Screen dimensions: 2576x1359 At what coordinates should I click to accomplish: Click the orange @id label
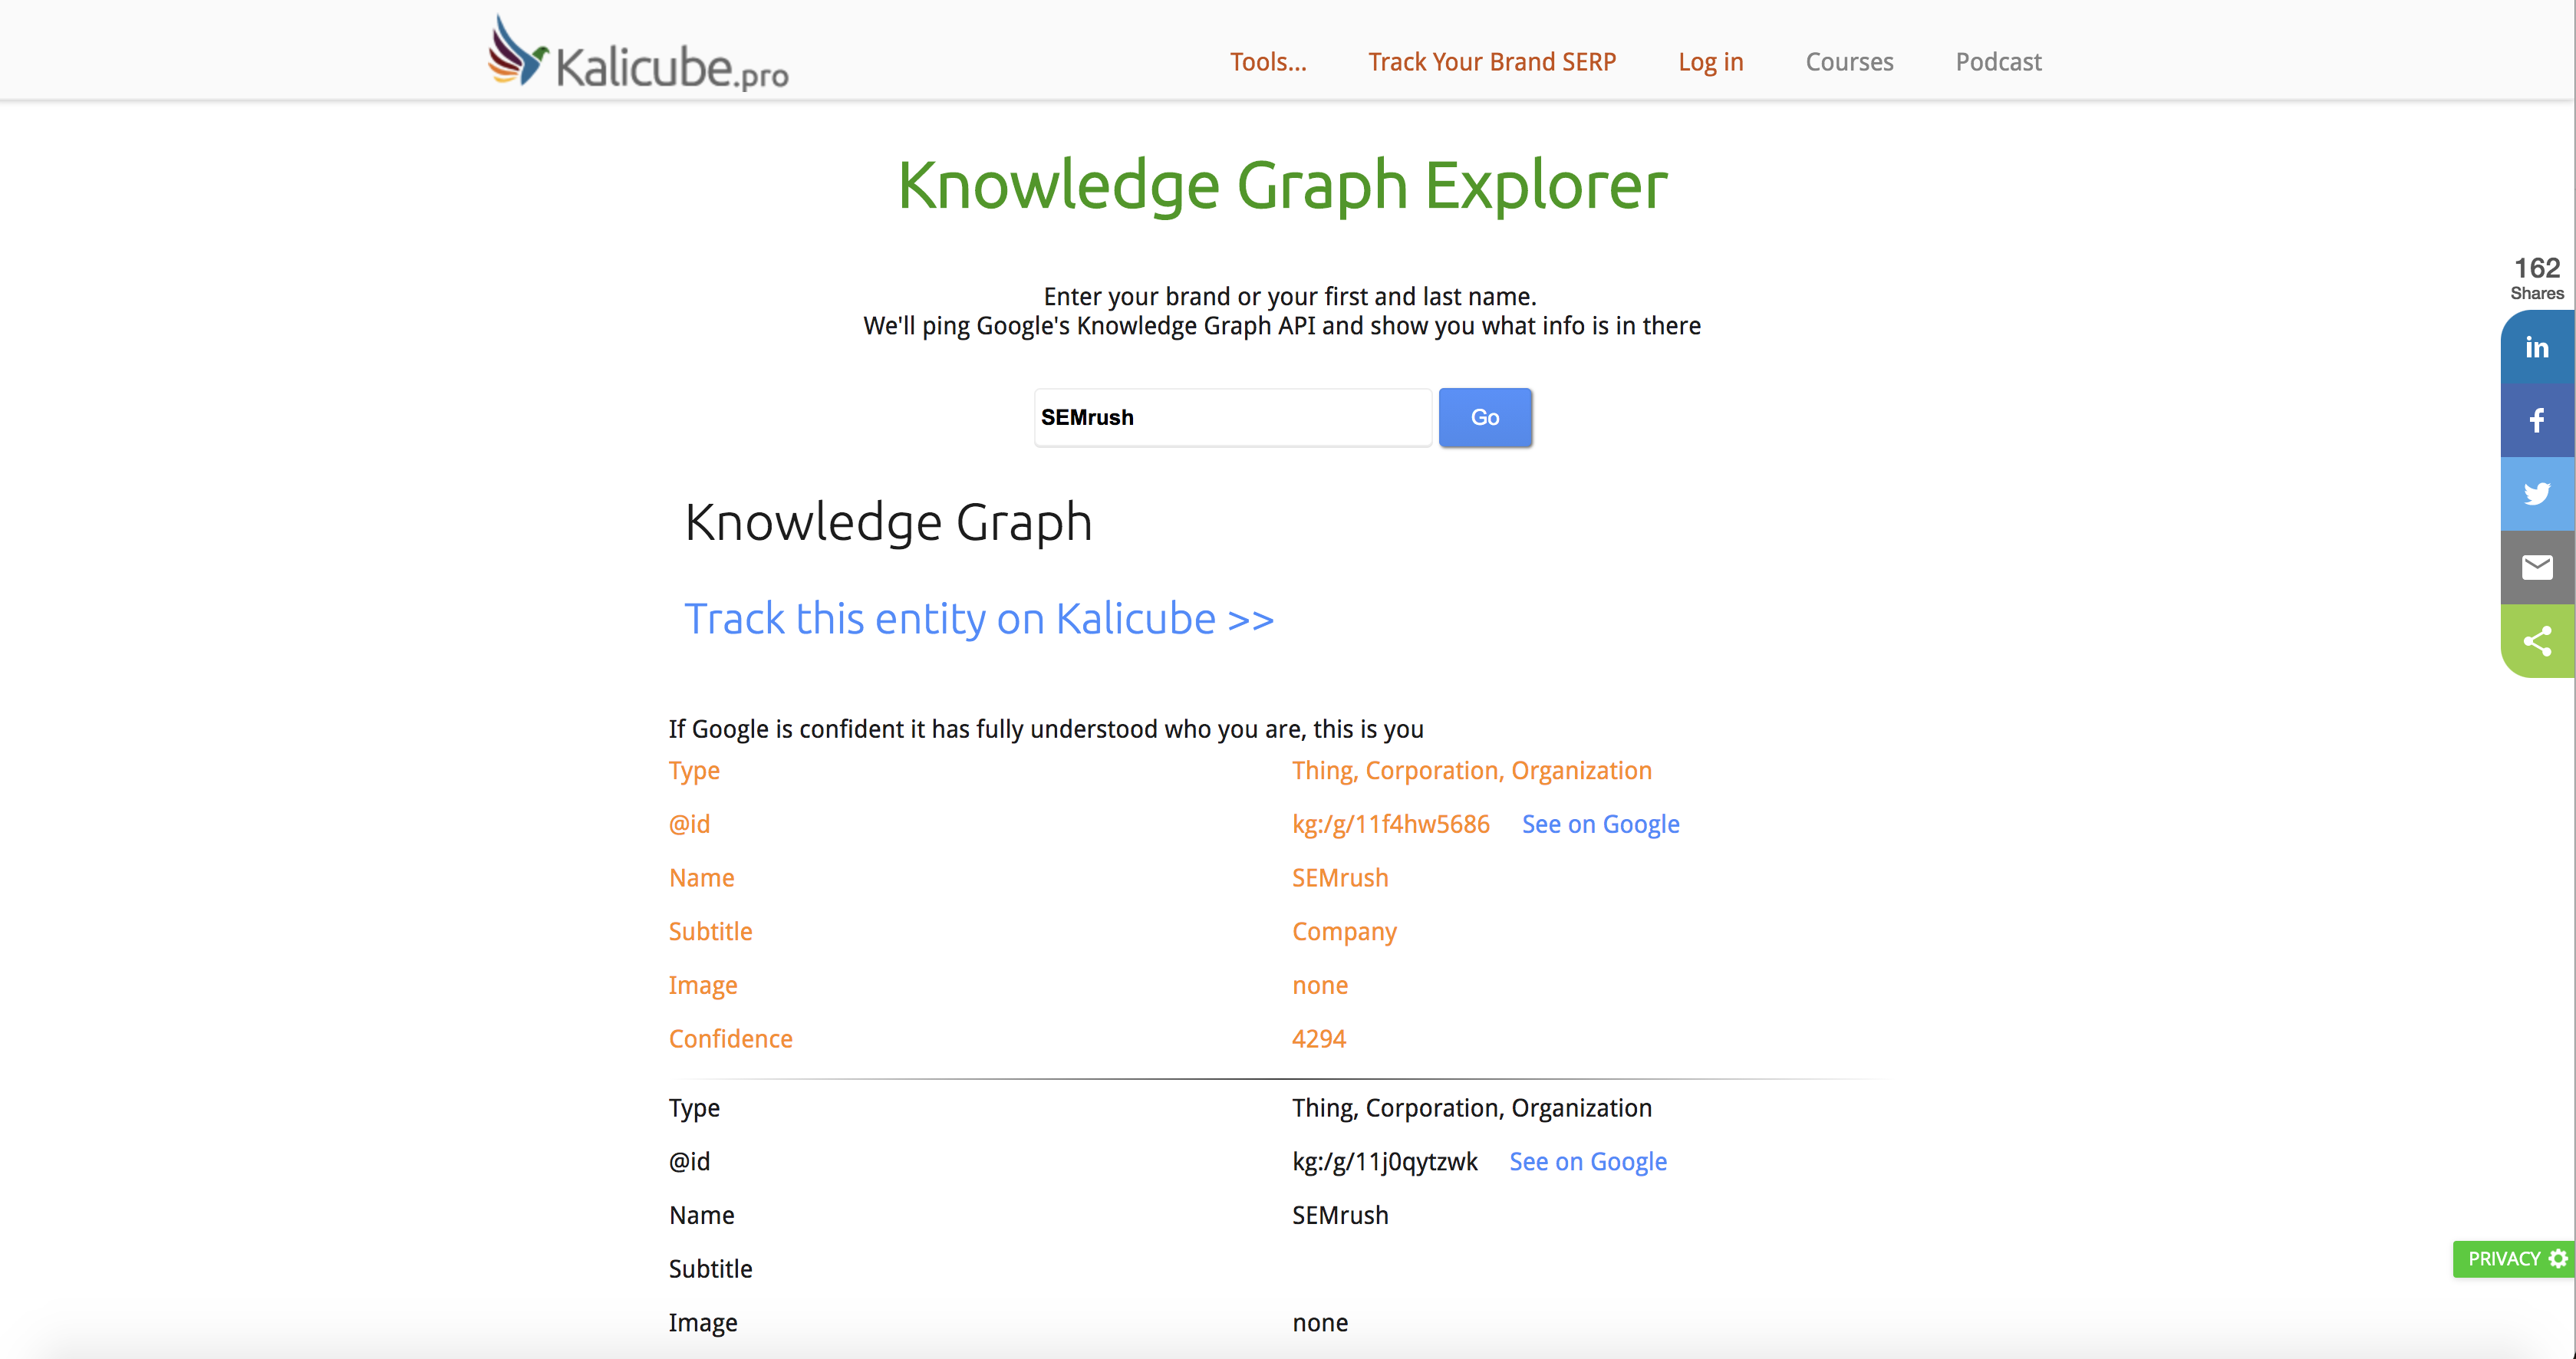(689, 824)
